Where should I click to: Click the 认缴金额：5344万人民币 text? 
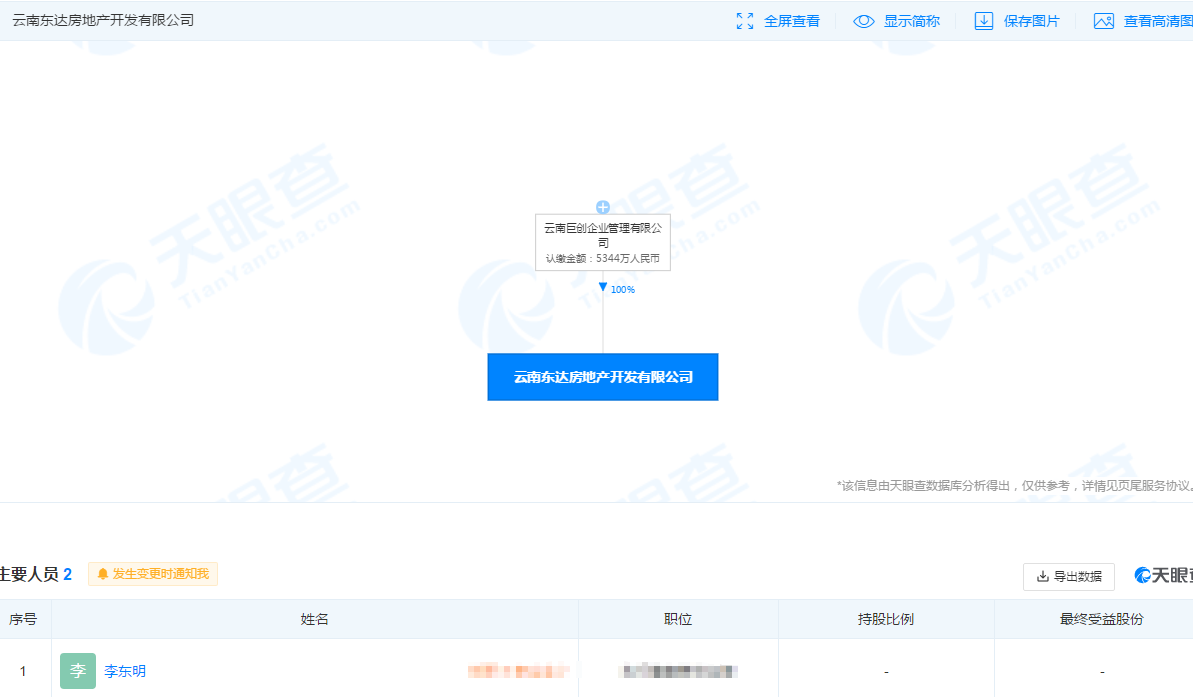(603, 259)
